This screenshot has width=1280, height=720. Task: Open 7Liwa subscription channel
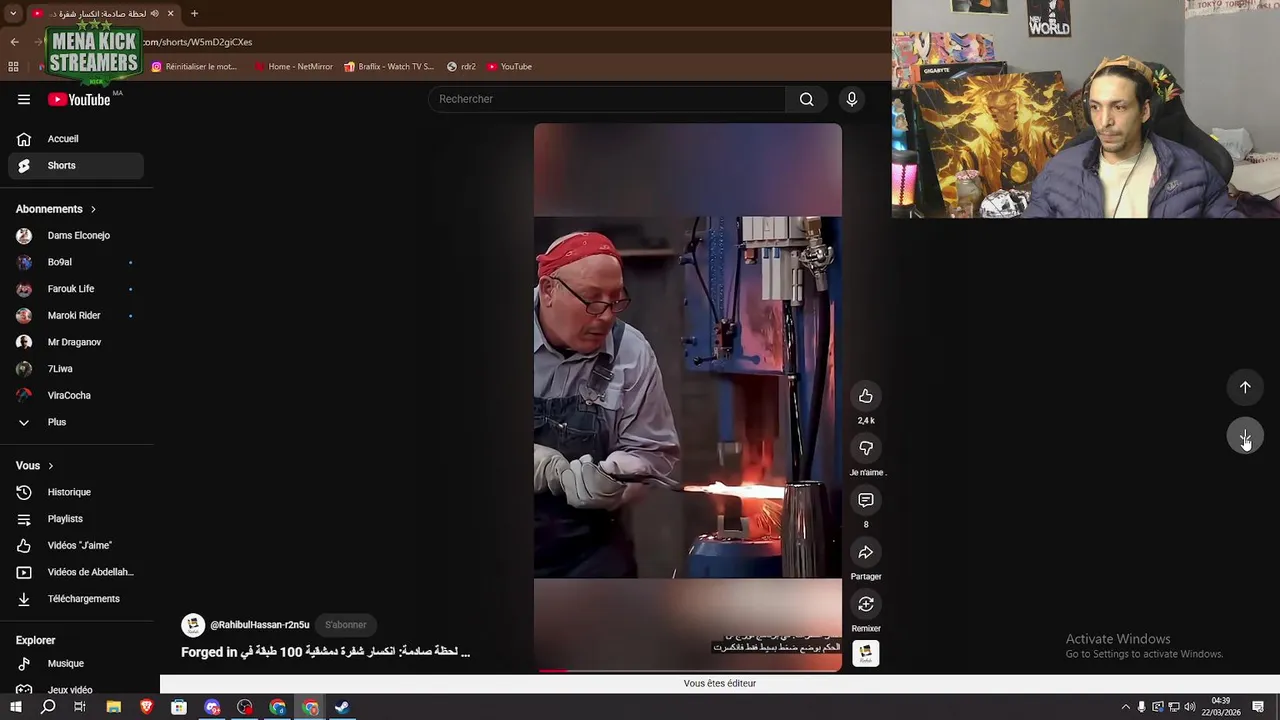click(76, 369)
